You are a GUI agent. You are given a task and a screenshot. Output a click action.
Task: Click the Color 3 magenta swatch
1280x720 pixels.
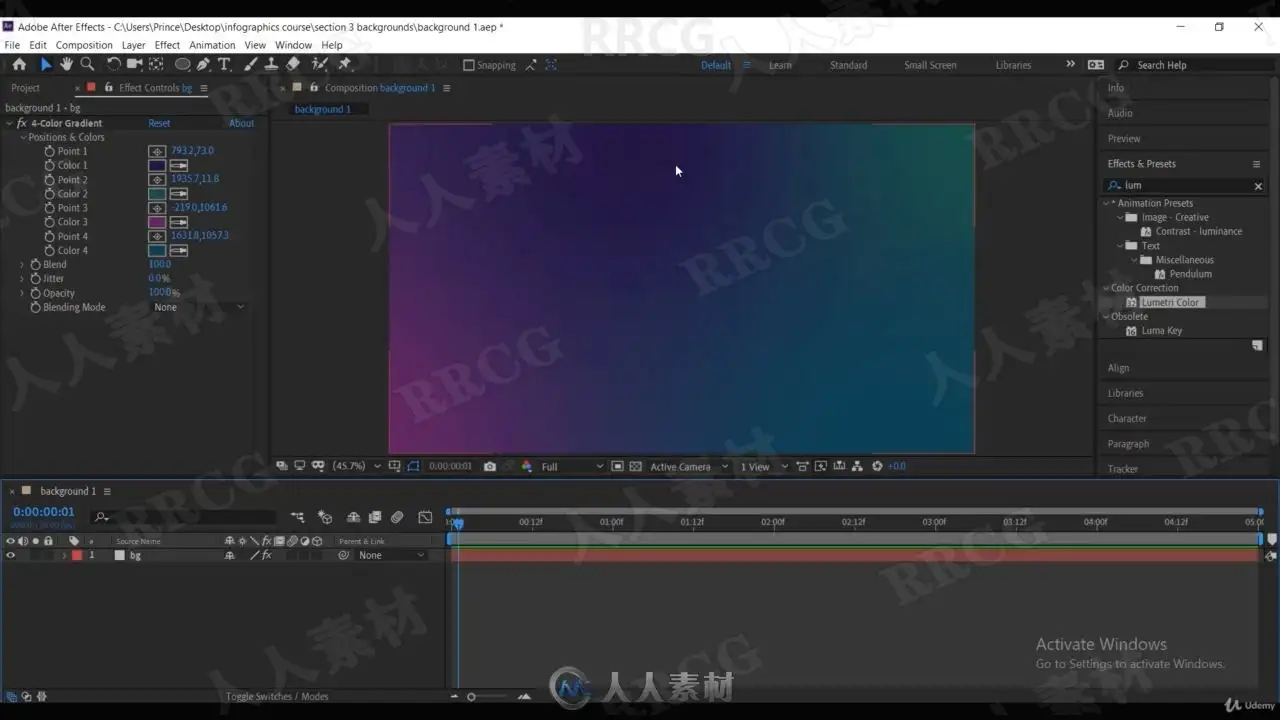click(157, 222)
